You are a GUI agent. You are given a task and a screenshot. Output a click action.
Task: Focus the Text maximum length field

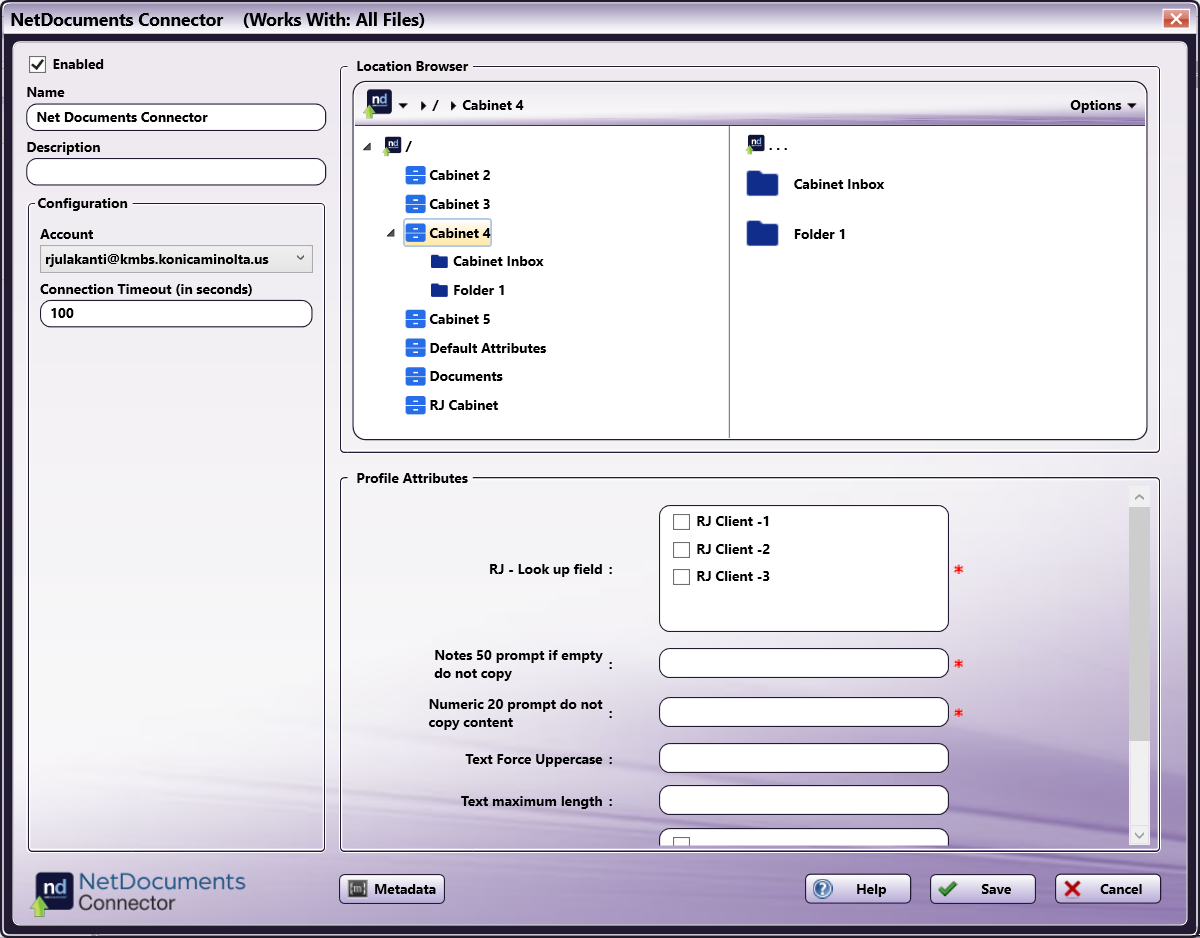(x=804, y=800)
